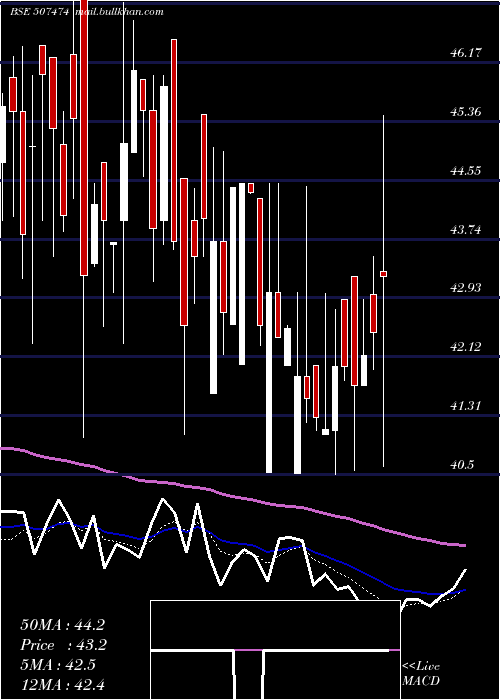
Task: Click the small red last candle body
Action: 383,274
